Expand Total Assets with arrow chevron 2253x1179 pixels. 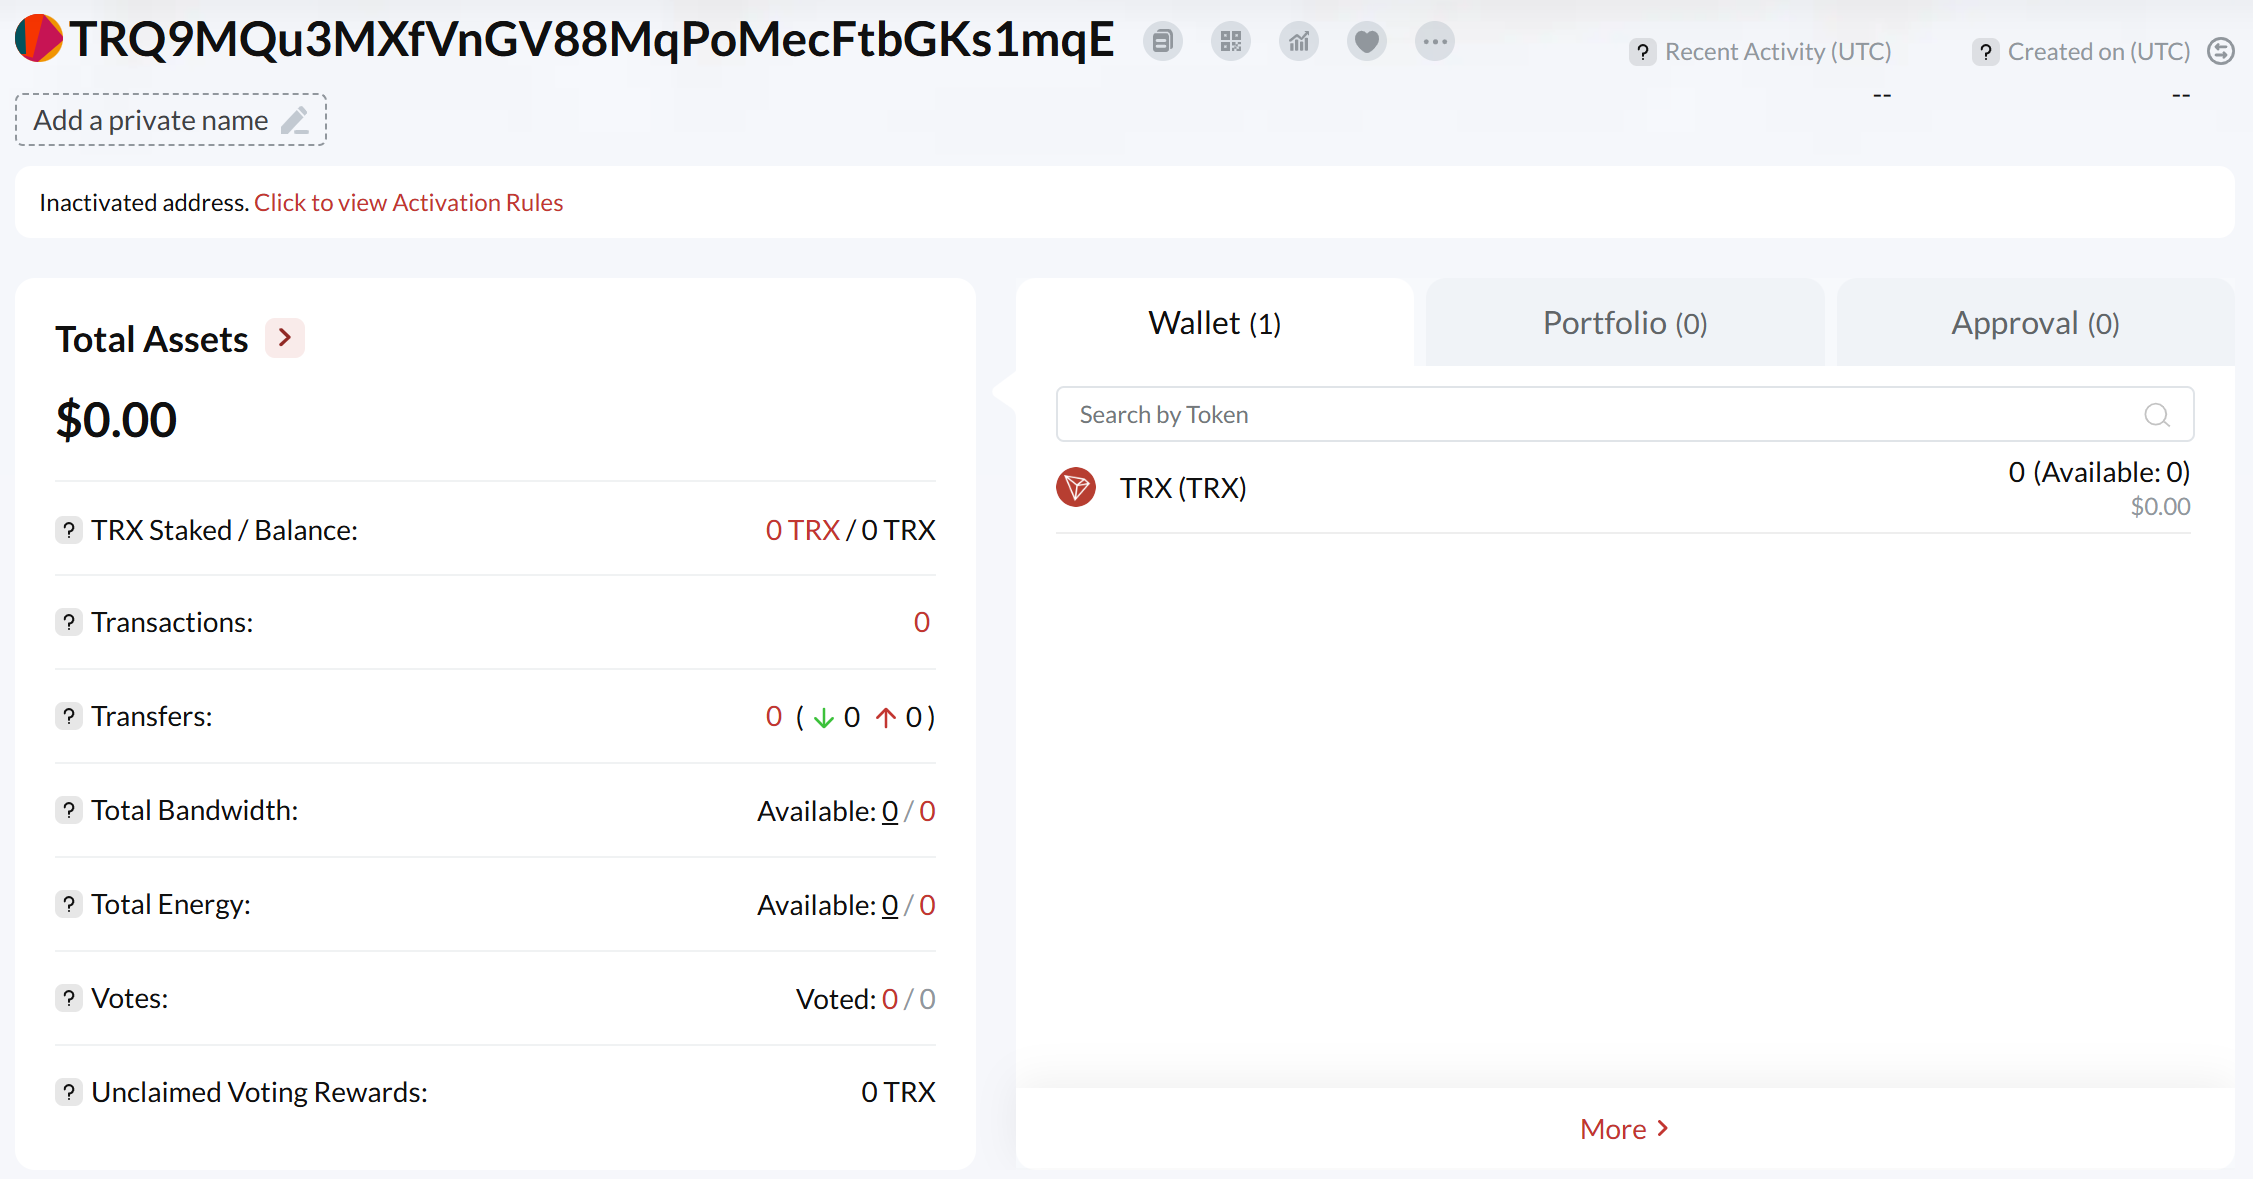point(285,338)
